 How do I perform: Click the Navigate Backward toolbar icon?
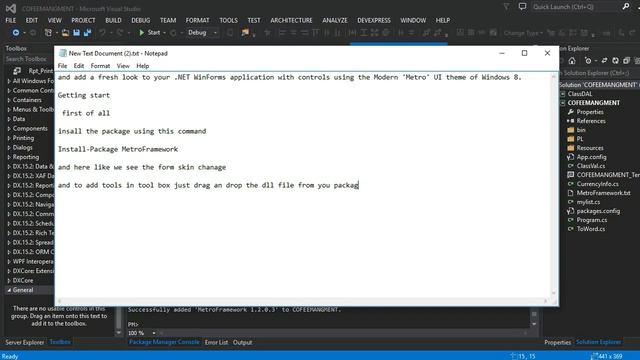point(16,33)
